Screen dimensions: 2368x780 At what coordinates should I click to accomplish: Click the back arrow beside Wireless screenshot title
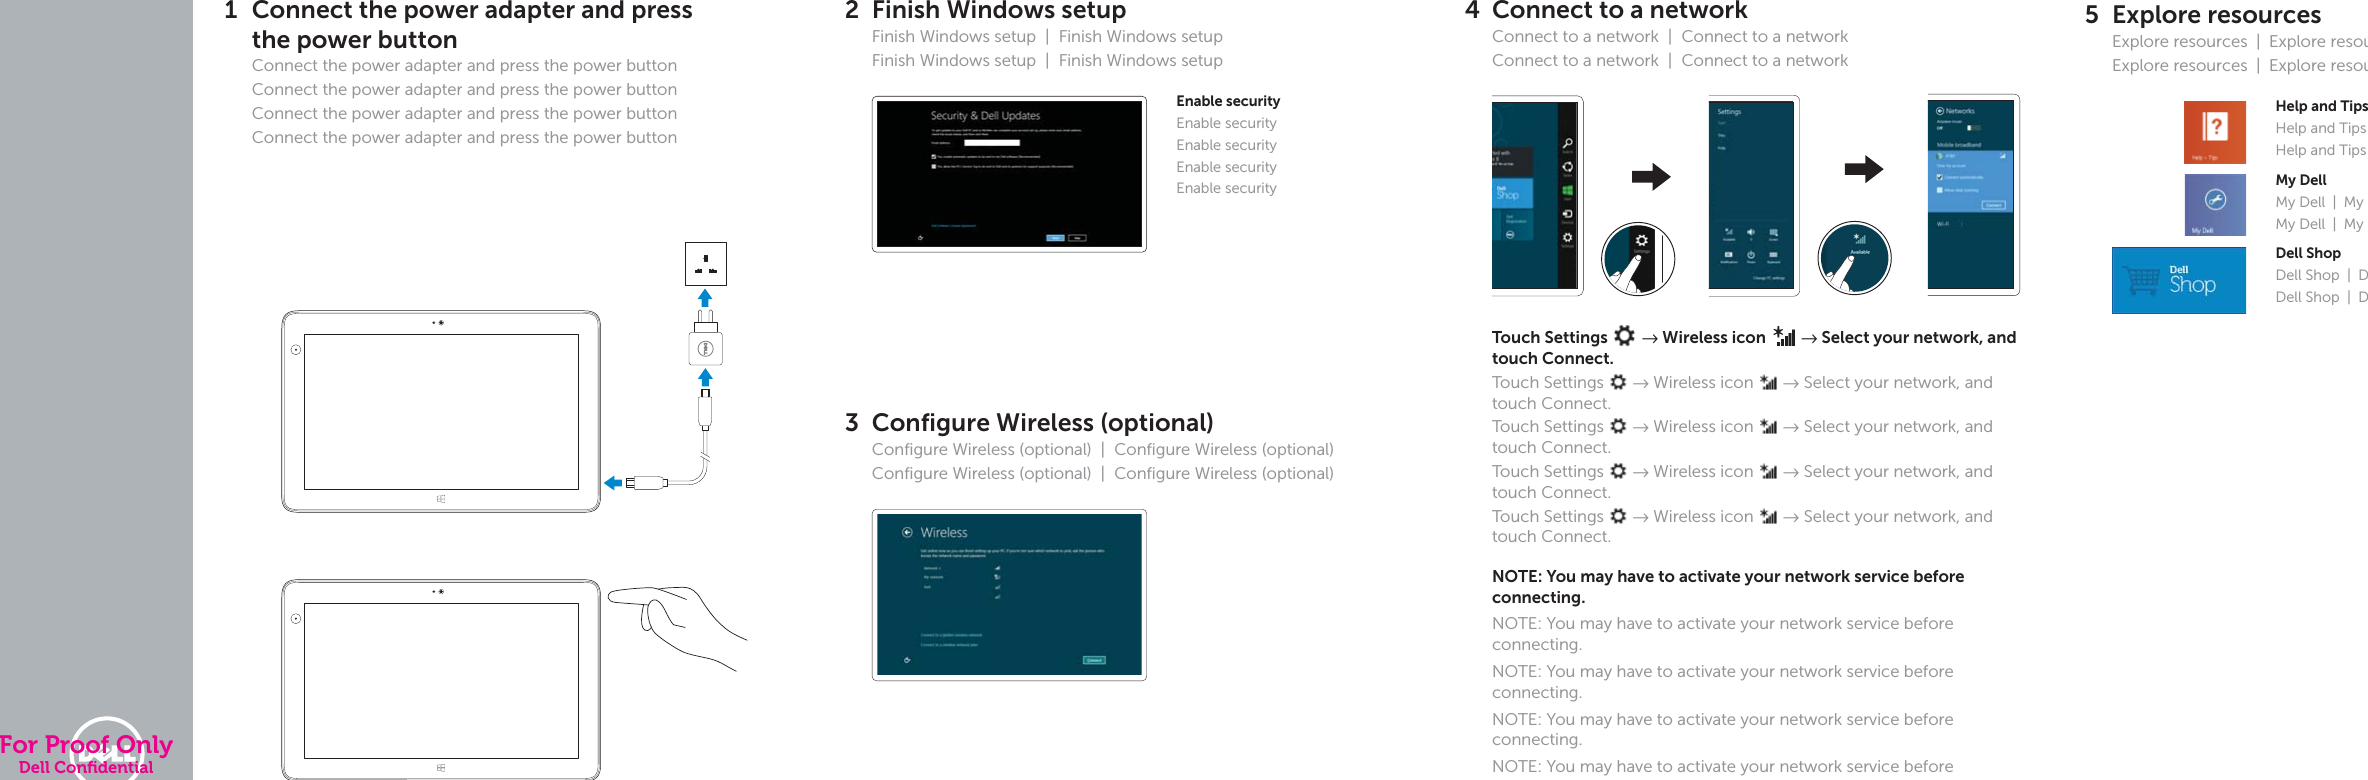pos(907,533)
